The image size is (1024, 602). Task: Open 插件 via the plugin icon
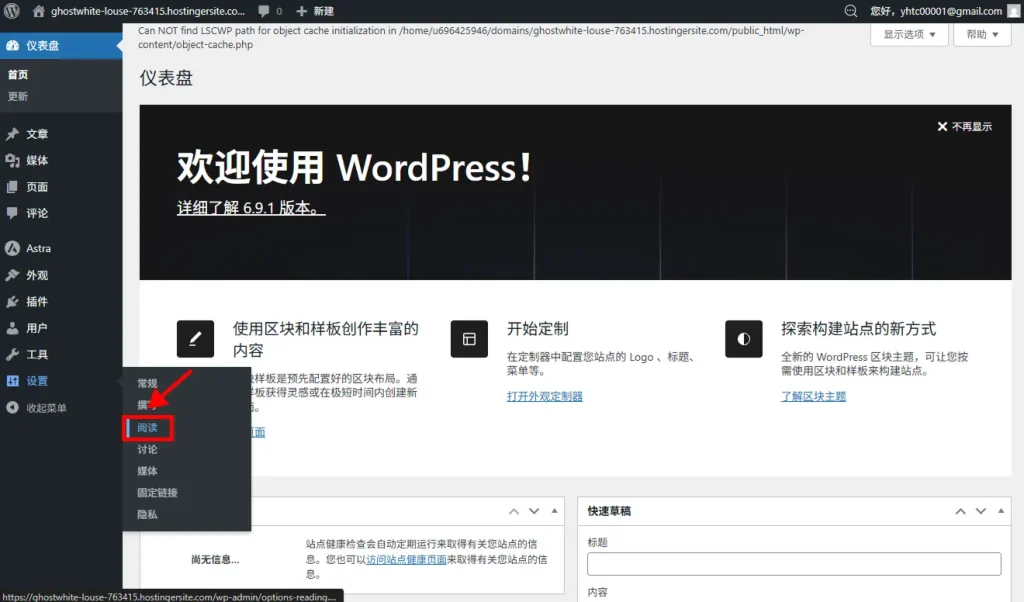pos(14,302)
